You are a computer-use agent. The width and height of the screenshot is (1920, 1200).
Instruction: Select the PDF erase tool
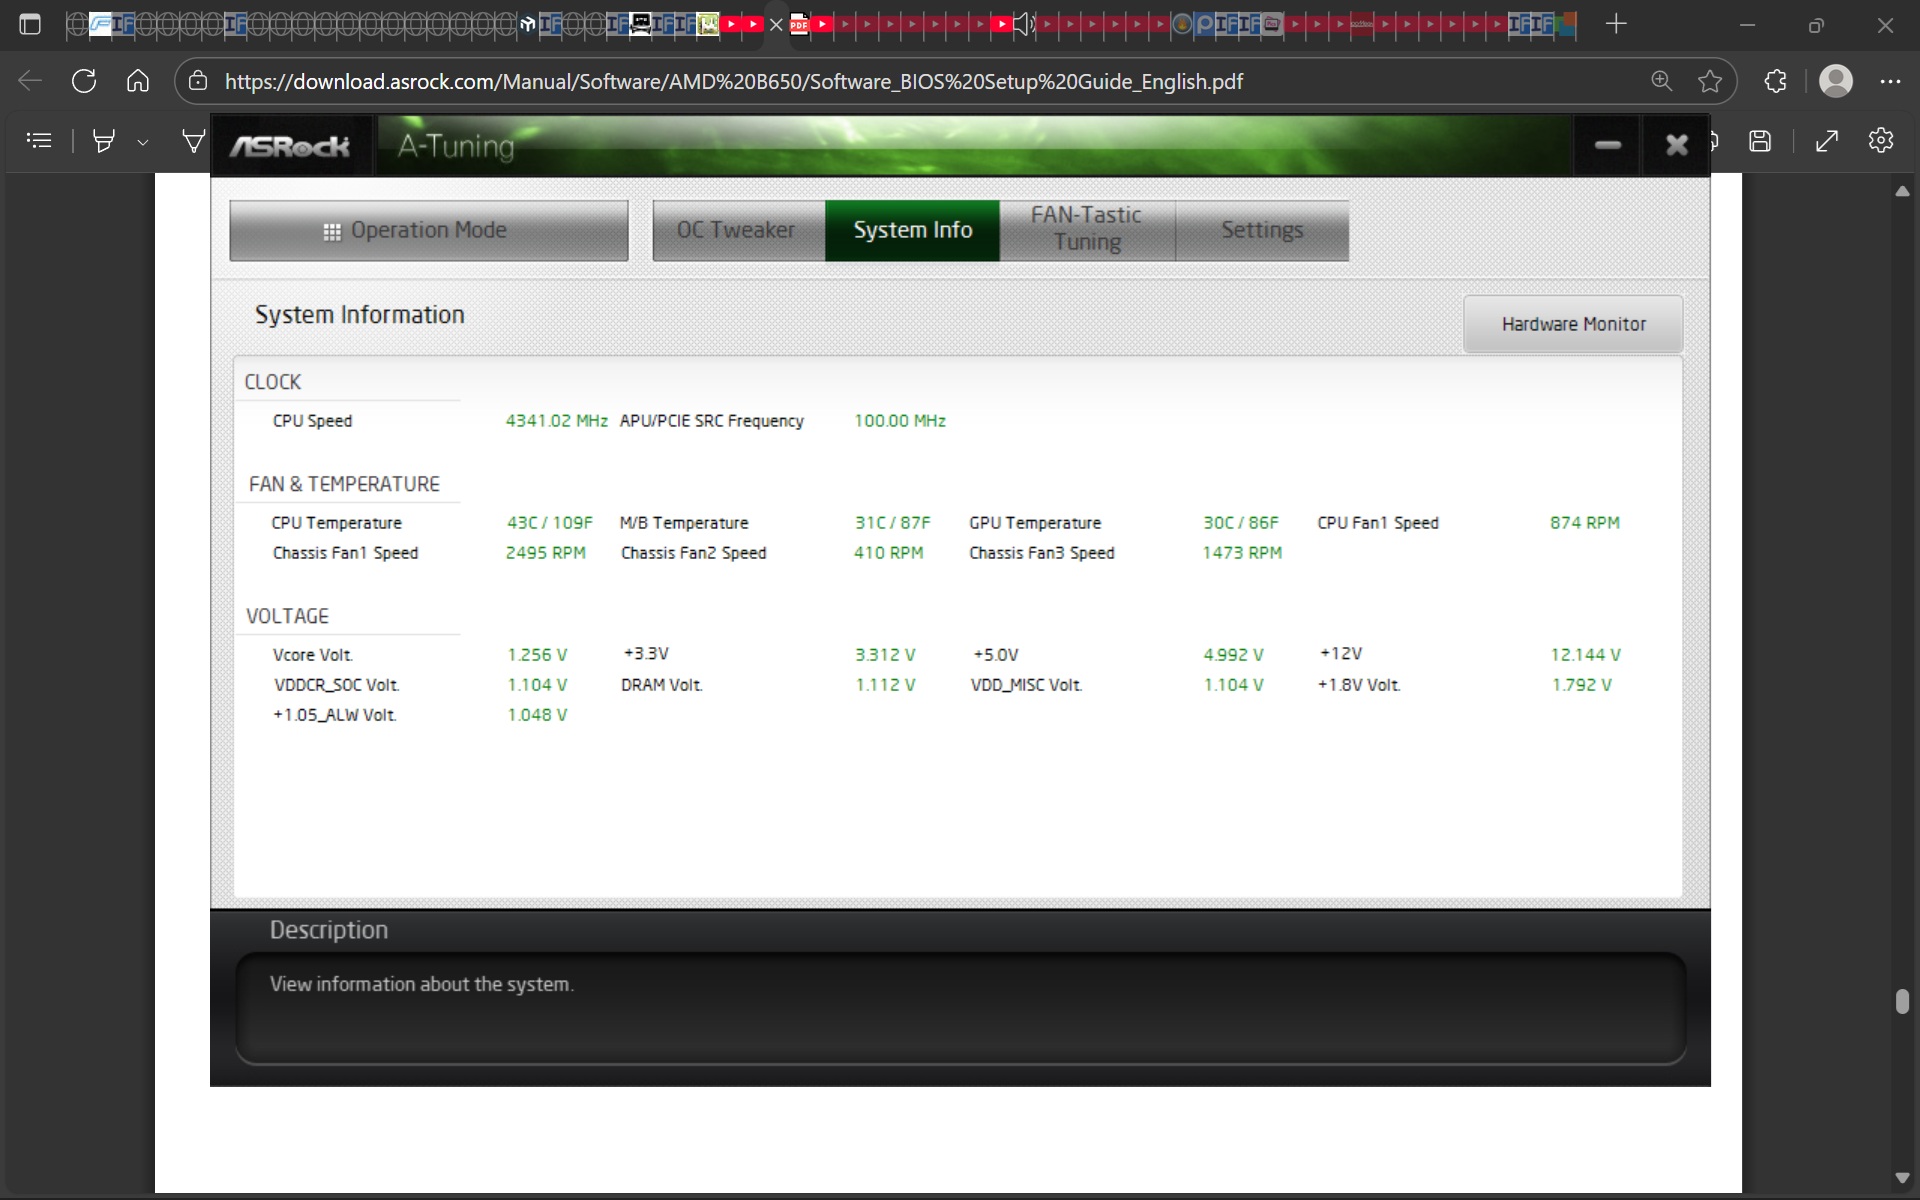click(x=193, y=141)
